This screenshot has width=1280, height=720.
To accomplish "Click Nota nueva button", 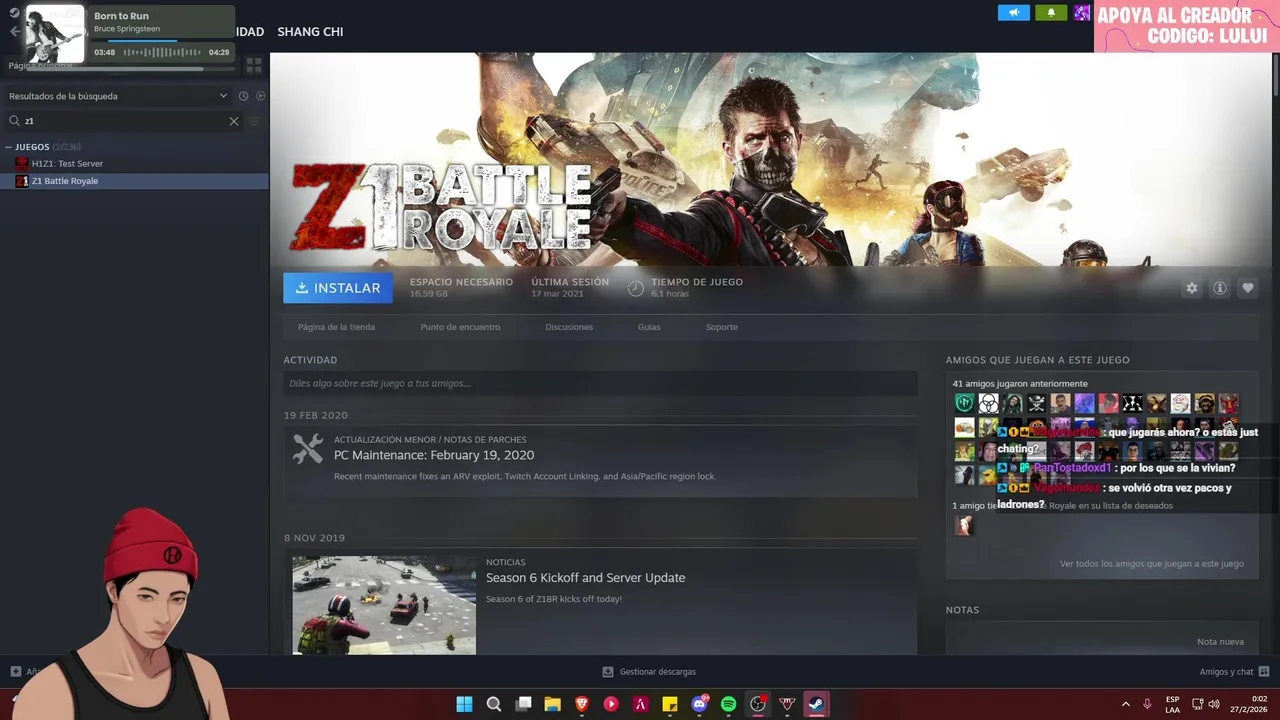I will 1220,642.
